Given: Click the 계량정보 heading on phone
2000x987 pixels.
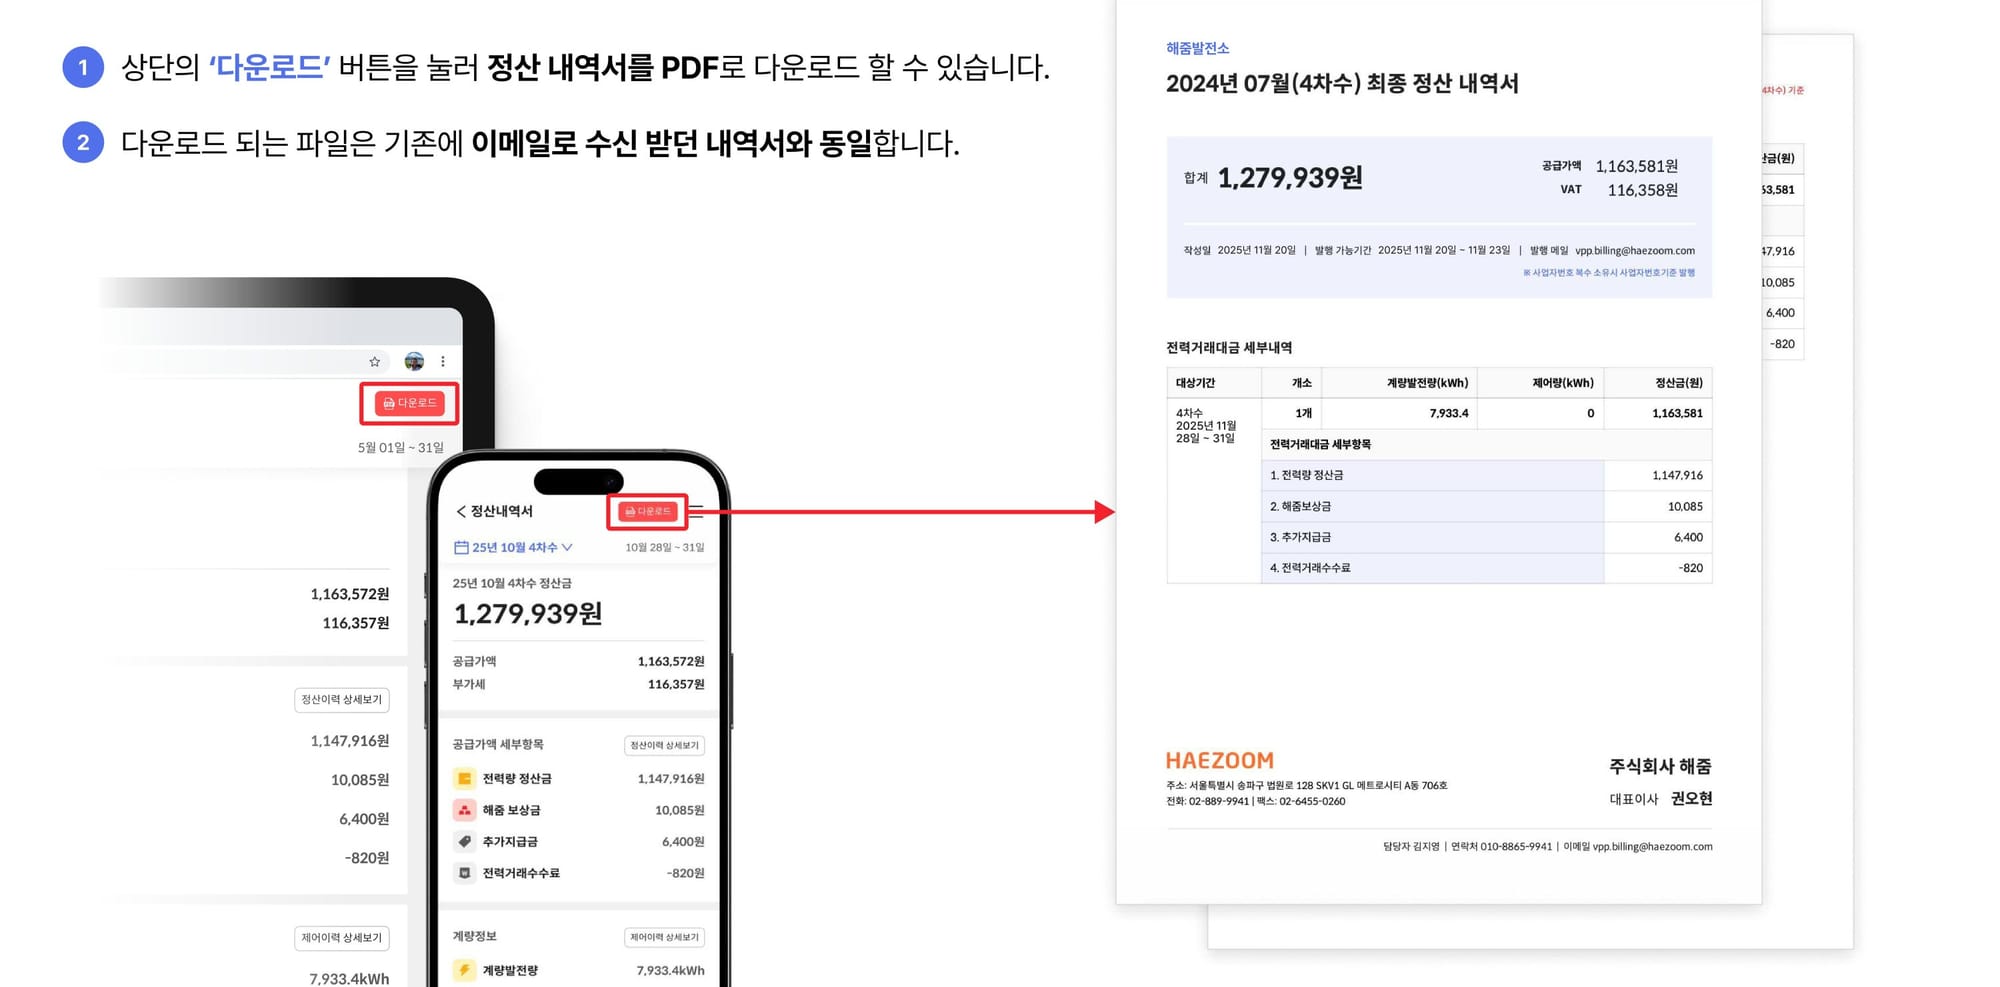Looking at the screenshot, I should click(475, 936).
